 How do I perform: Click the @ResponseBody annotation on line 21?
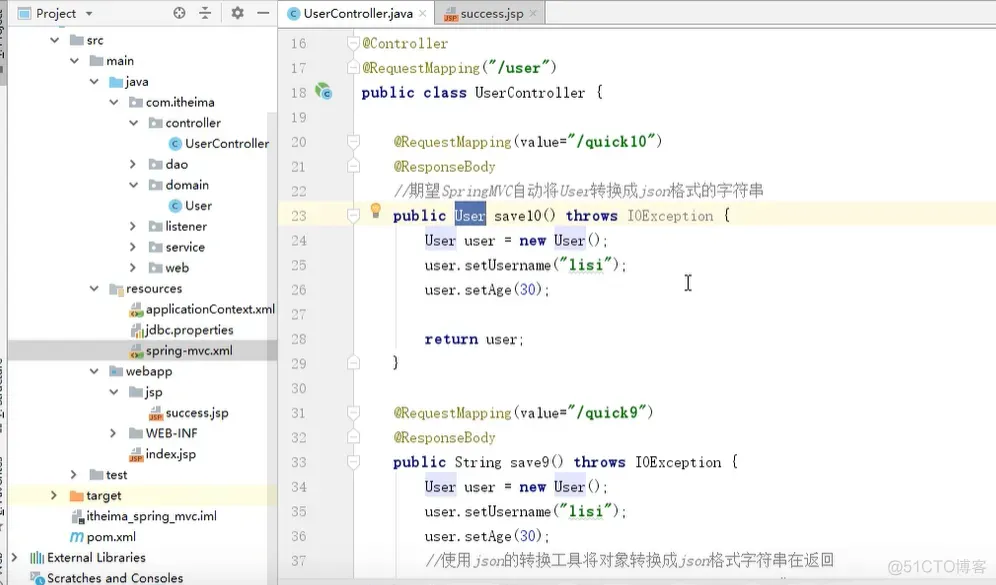coord(444,166)
